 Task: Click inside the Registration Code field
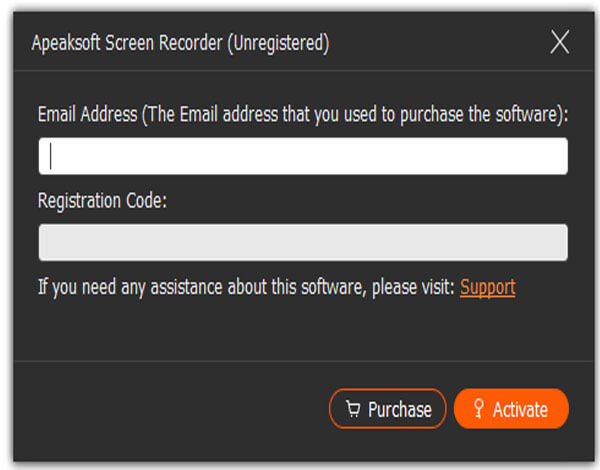click(x=303, y=242)
